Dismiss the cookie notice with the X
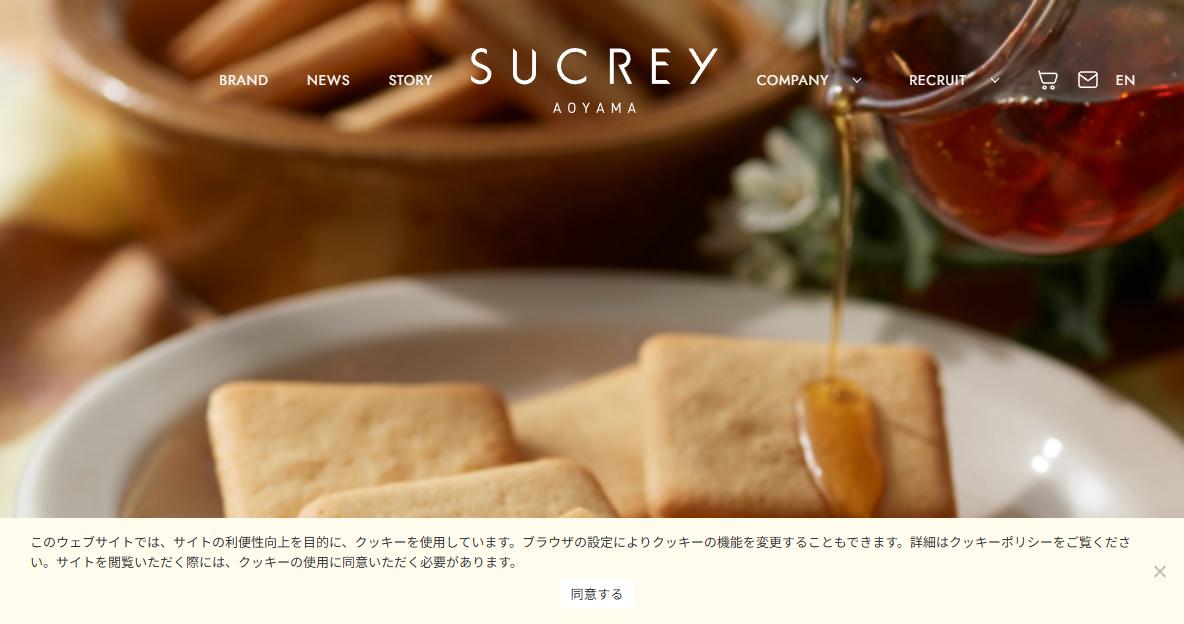This screenshot has width=1184, height=624. [1160, 572]
